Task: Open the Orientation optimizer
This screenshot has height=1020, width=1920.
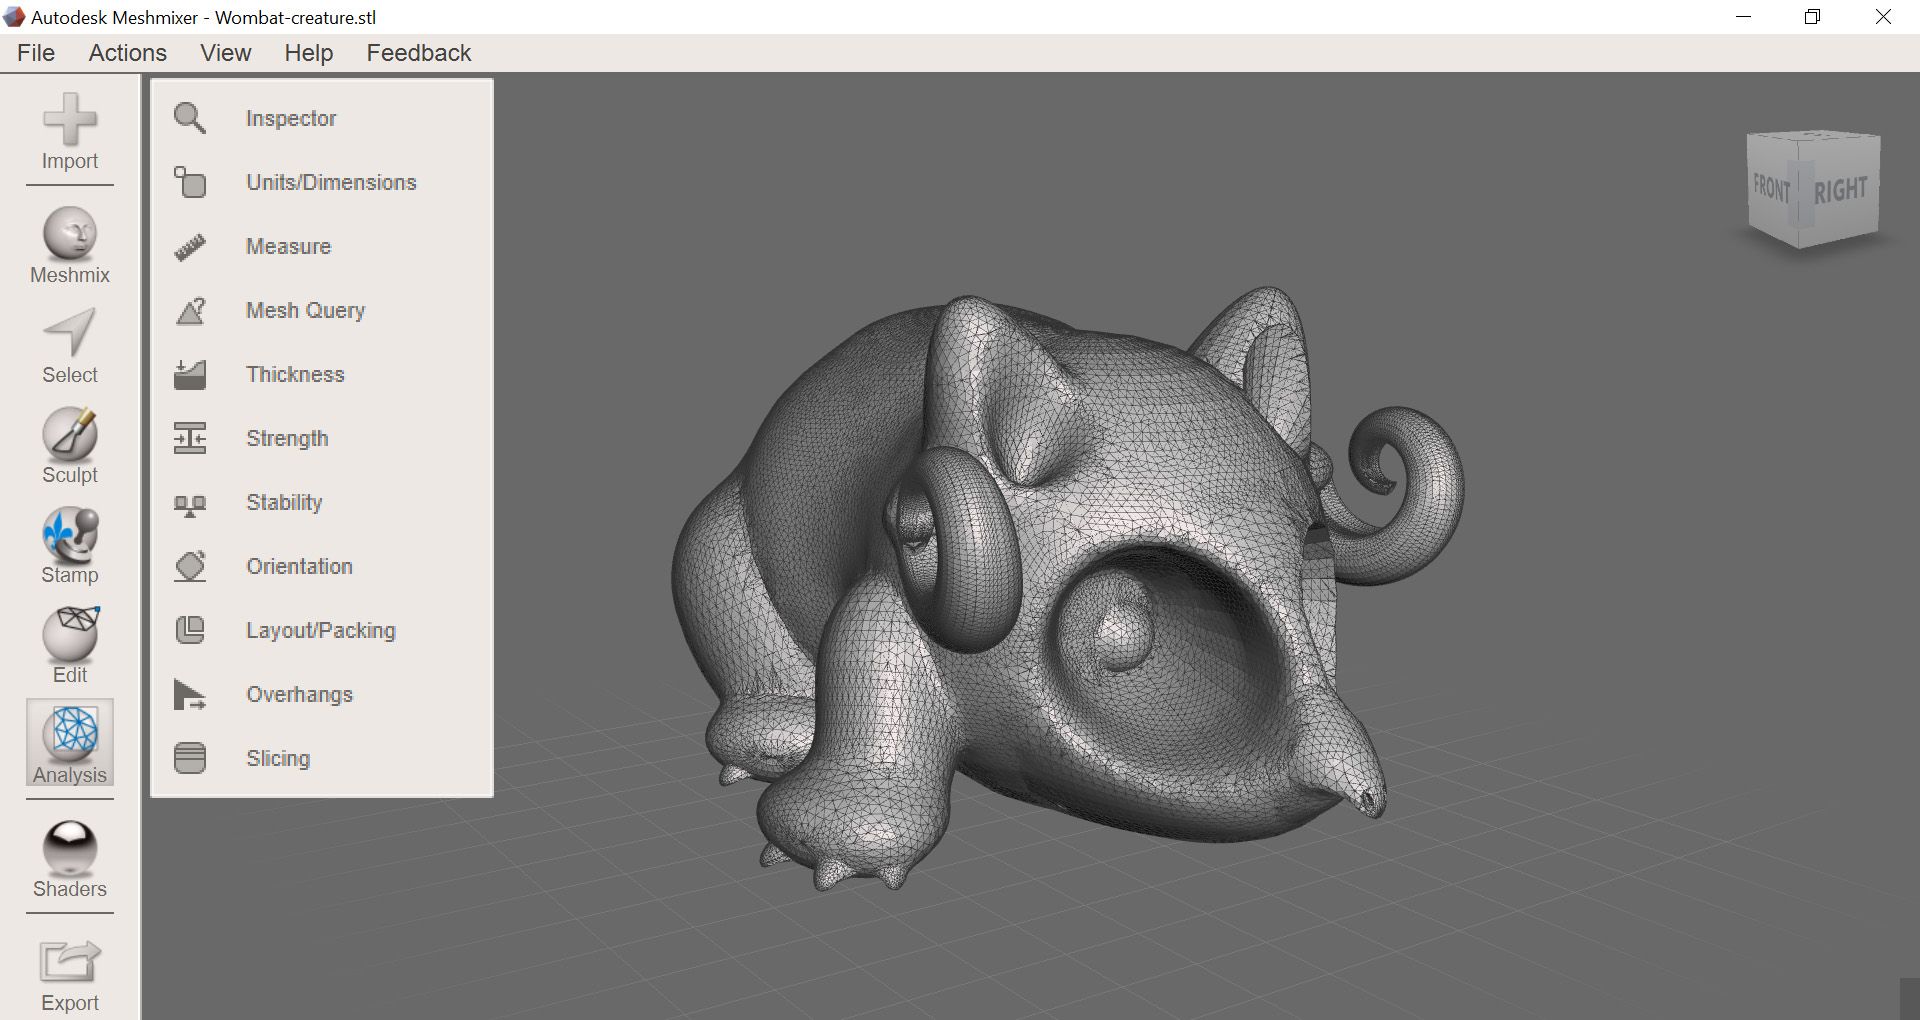Action: coord(298,566)
